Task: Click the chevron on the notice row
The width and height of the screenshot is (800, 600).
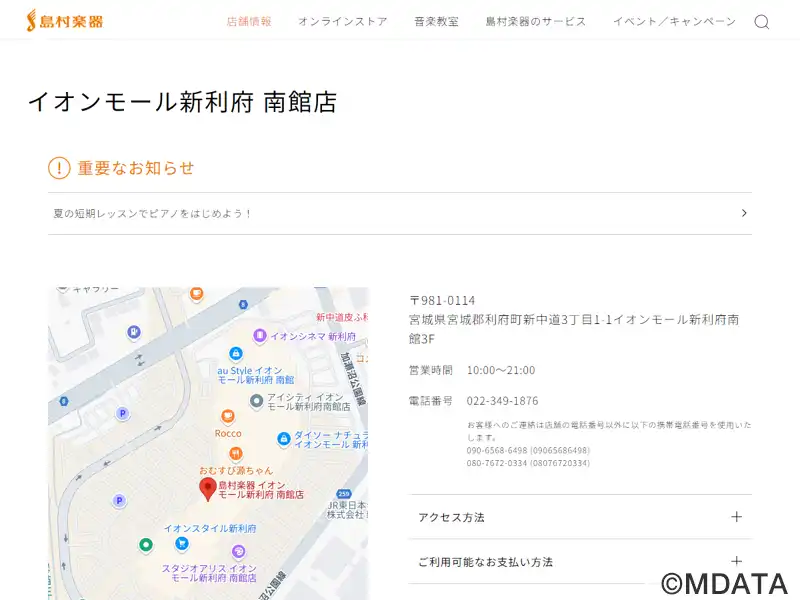Action: [744, 213]
